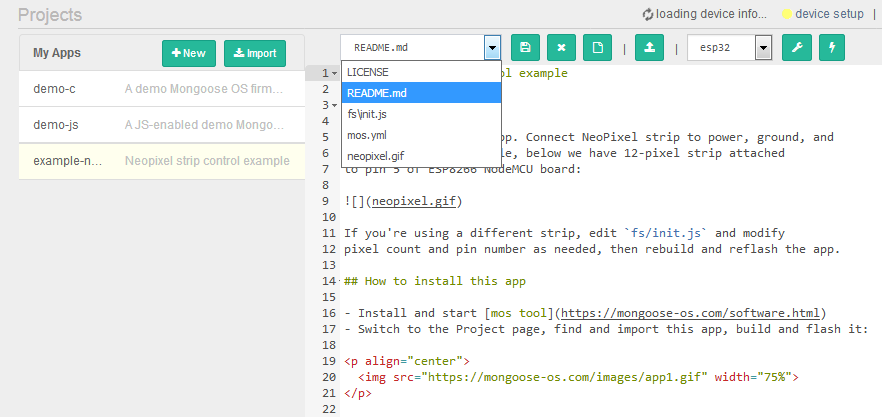This screenshot has height=417, width=882.
Task: Click the save file icon
Action: (x=526, y=48)
